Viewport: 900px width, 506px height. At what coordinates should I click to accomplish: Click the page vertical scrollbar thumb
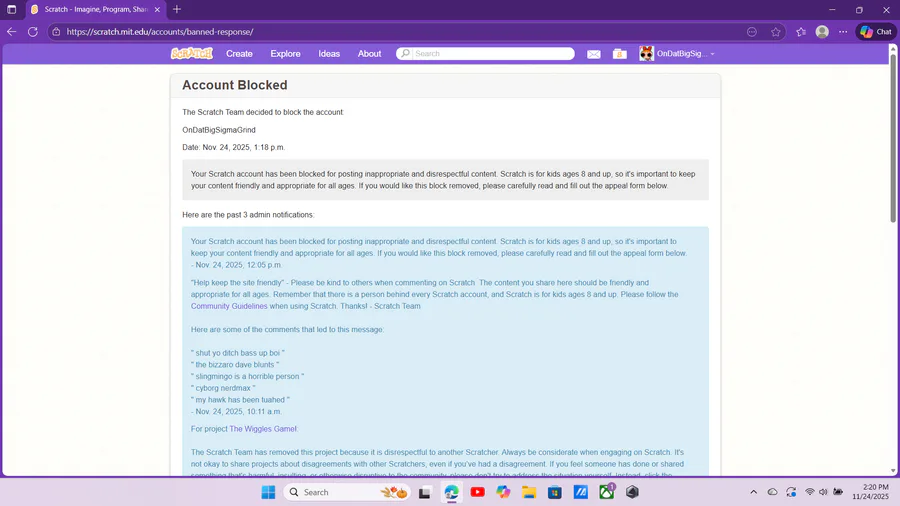point(893,139)
